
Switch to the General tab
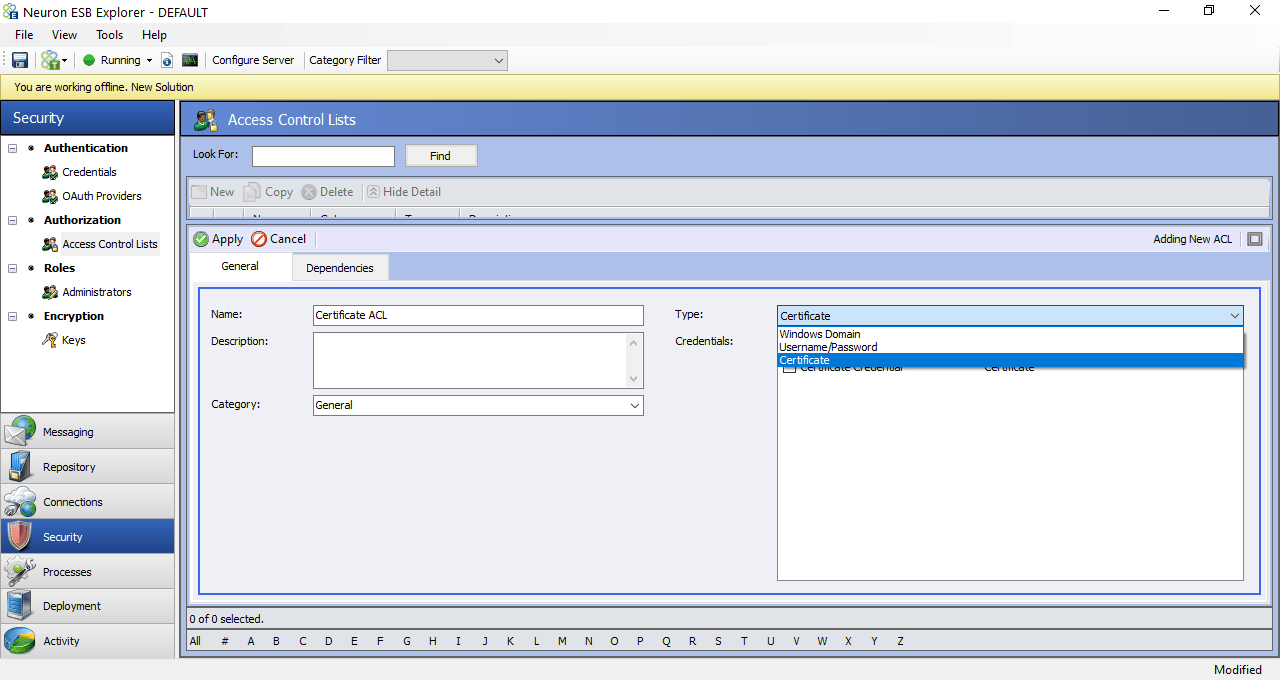pyautogui.click(x=240, y=266)
